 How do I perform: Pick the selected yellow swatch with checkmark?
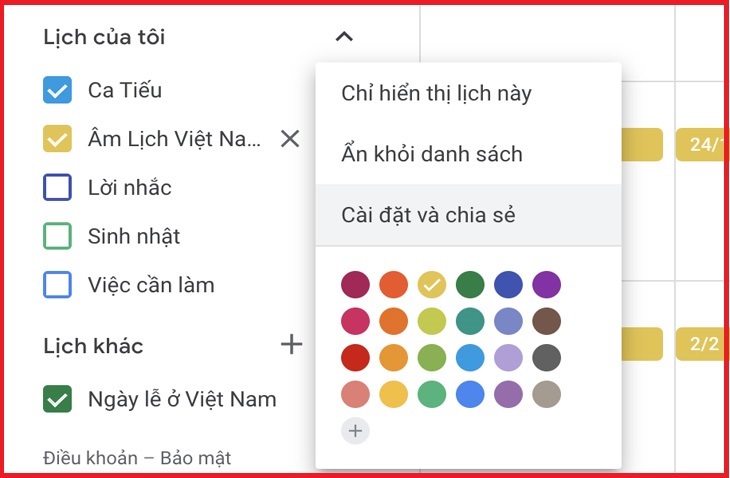pyautogui.click(x=431, y=285)
